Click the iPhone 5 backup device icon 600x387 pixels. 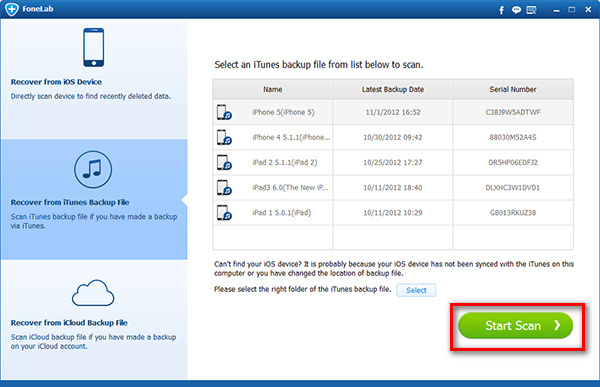[x=224, y=112]
